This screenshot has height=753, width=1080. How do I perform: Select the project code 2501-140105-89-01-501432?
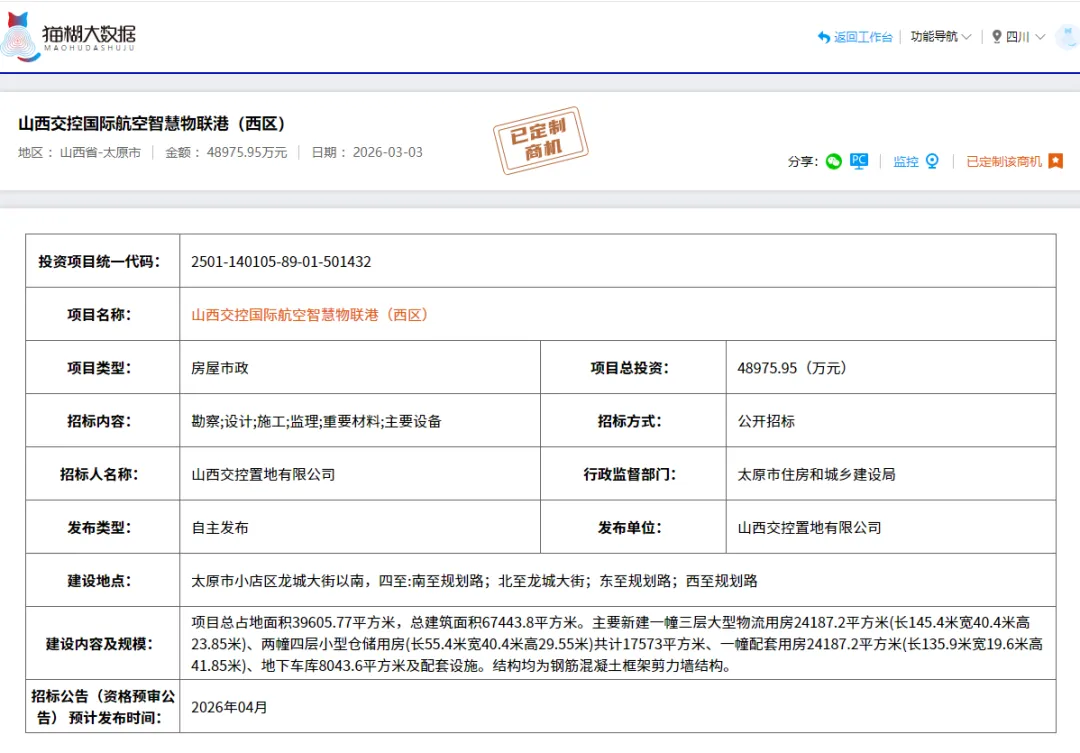pyautogui.click(x=281, y=262)
